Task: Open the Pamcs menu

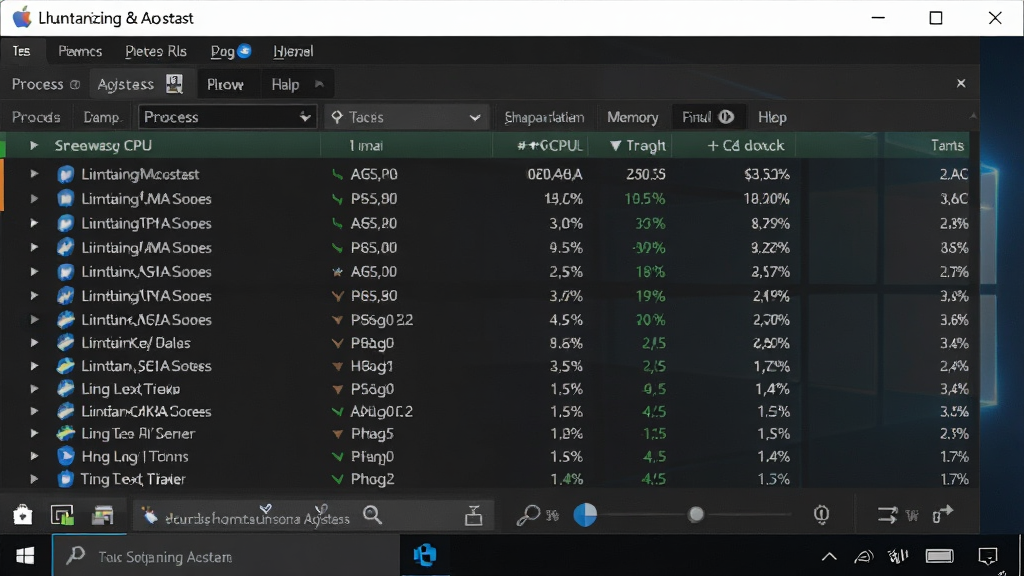Action: tap(80, 51)
